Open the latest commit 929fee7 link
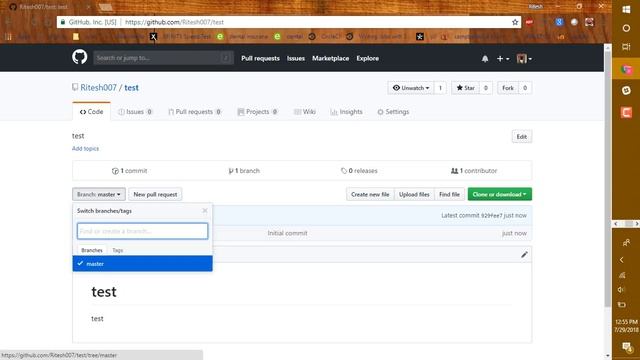This screenshot has width=640, height=360. coord(491,216)
